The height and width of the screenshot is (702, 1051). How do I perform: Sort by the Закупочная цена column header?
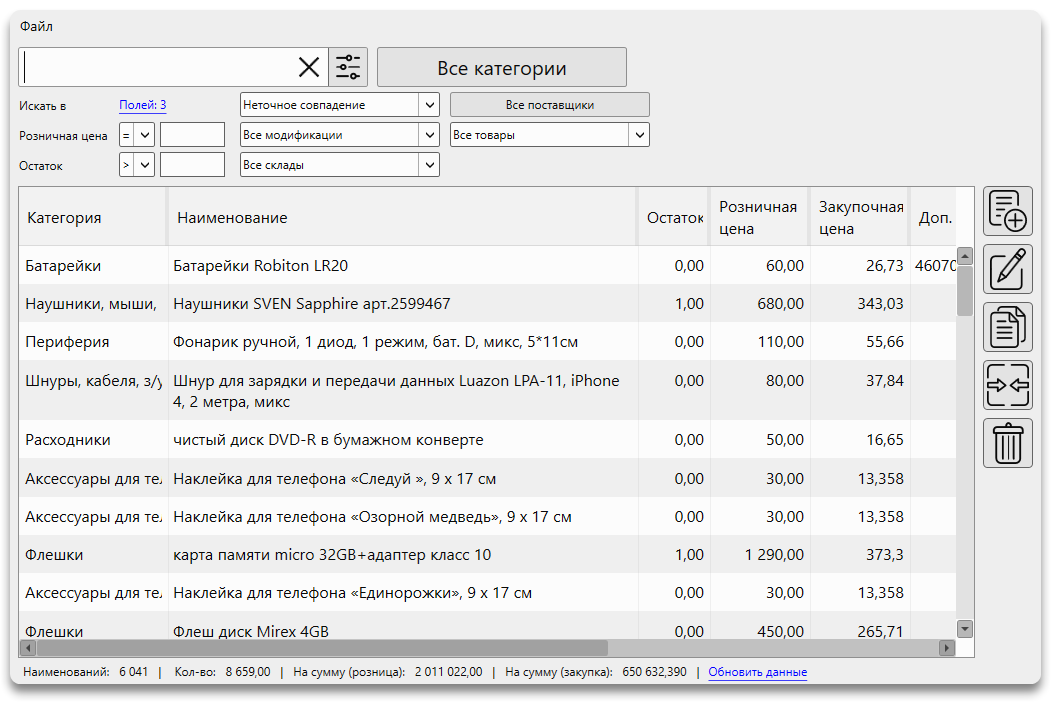tap(860, 217)
